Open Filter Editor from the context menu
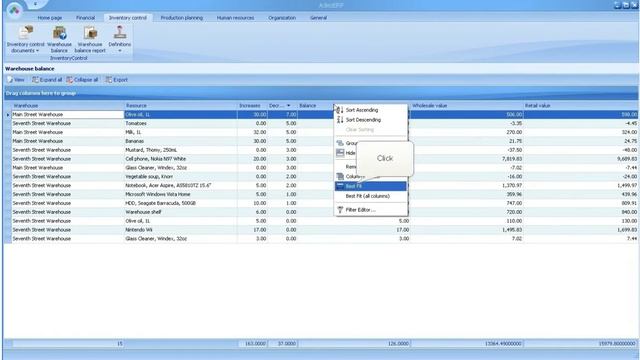 click(x=371, y=210)
